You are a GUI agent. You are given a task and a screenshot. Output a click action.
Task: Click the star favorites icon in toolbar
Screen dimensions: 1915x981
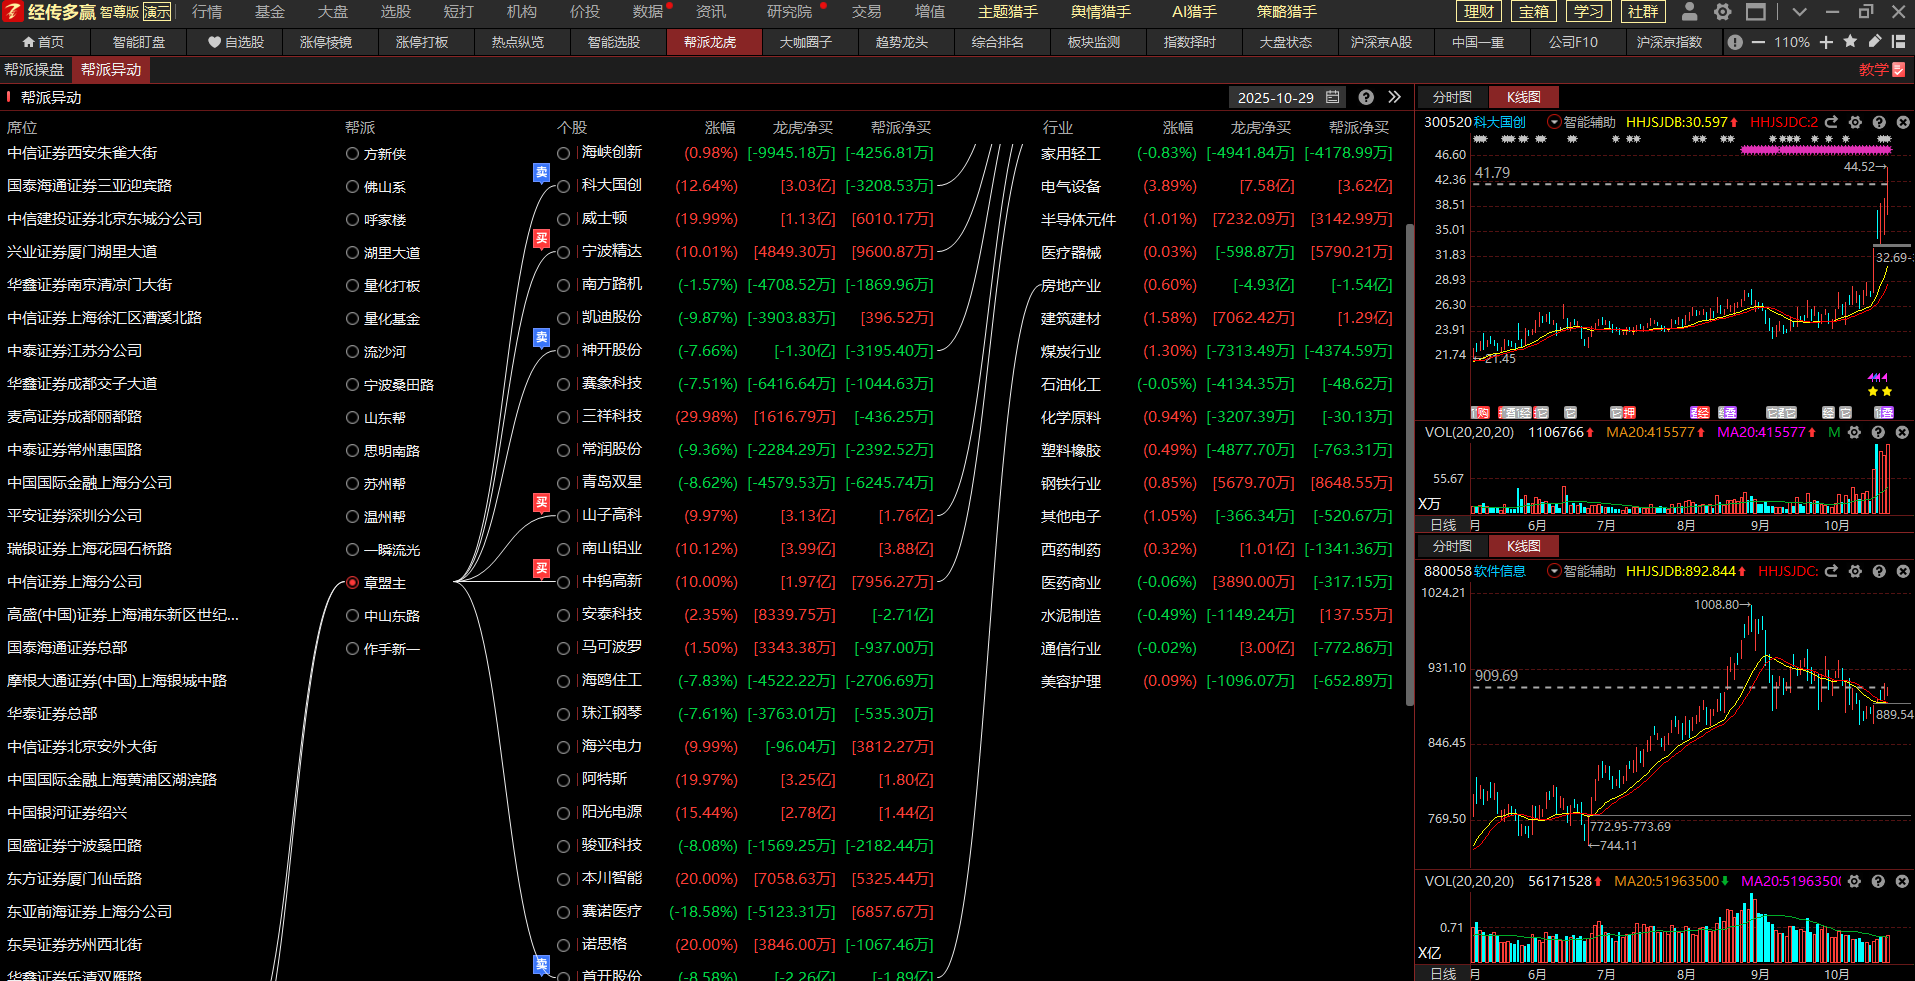[1850, 42]
